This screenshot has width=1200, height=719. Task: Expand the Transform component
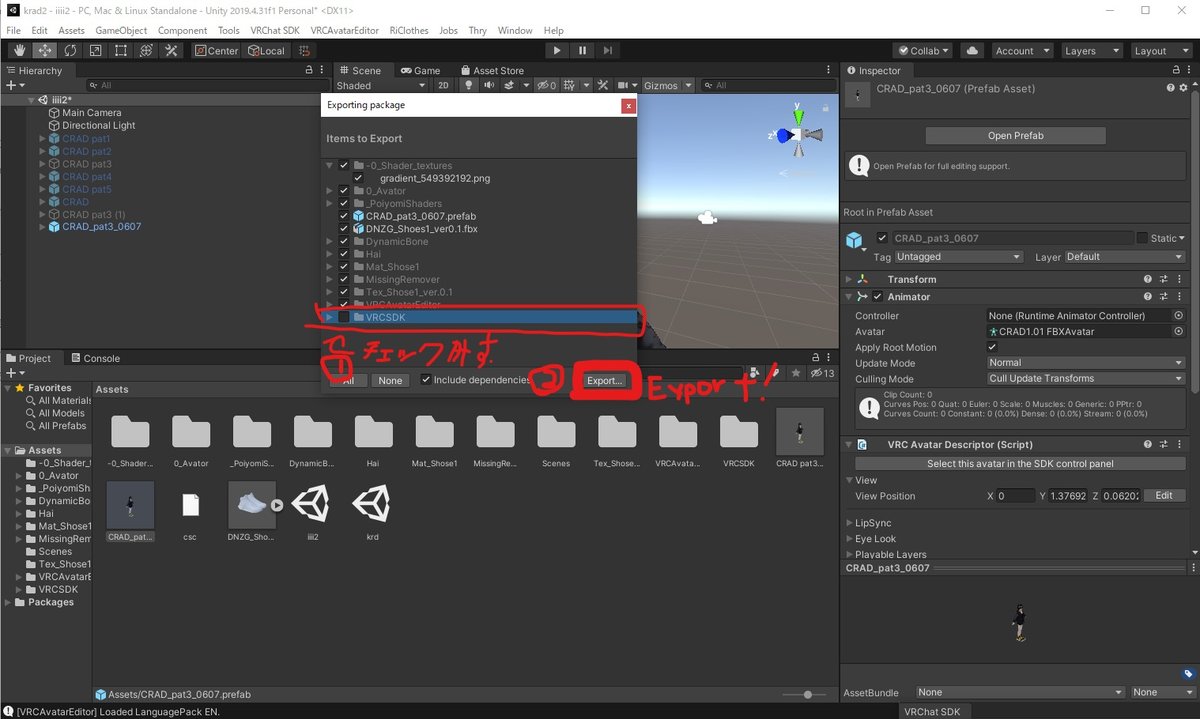[x=850, y=279]
